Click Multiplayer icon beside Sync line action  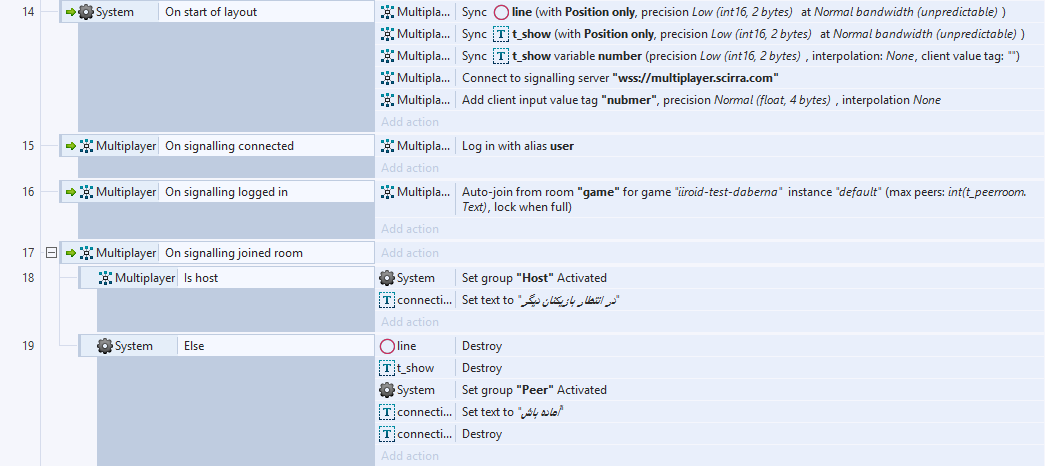[x=387, y=12]
